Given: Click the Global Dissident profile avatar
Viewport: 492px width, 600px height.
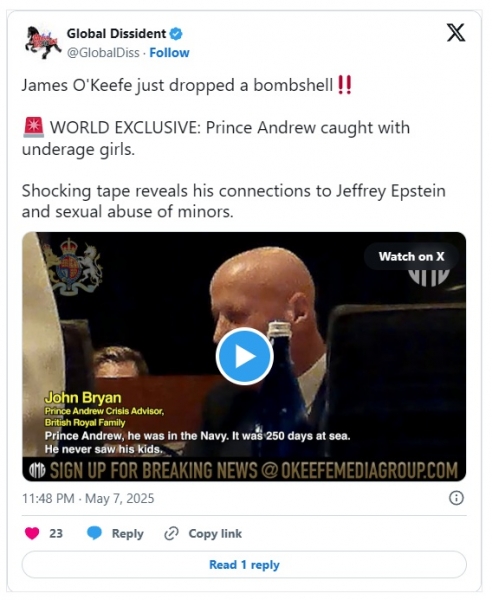Looking at the screenshot, I should click(x=43, y=42).
